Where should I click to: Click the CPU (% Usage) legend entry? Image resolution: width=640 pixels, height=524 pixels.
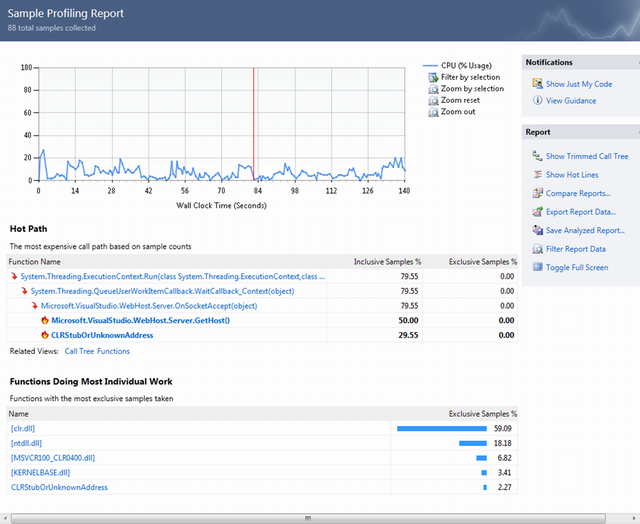coord(457,66)
